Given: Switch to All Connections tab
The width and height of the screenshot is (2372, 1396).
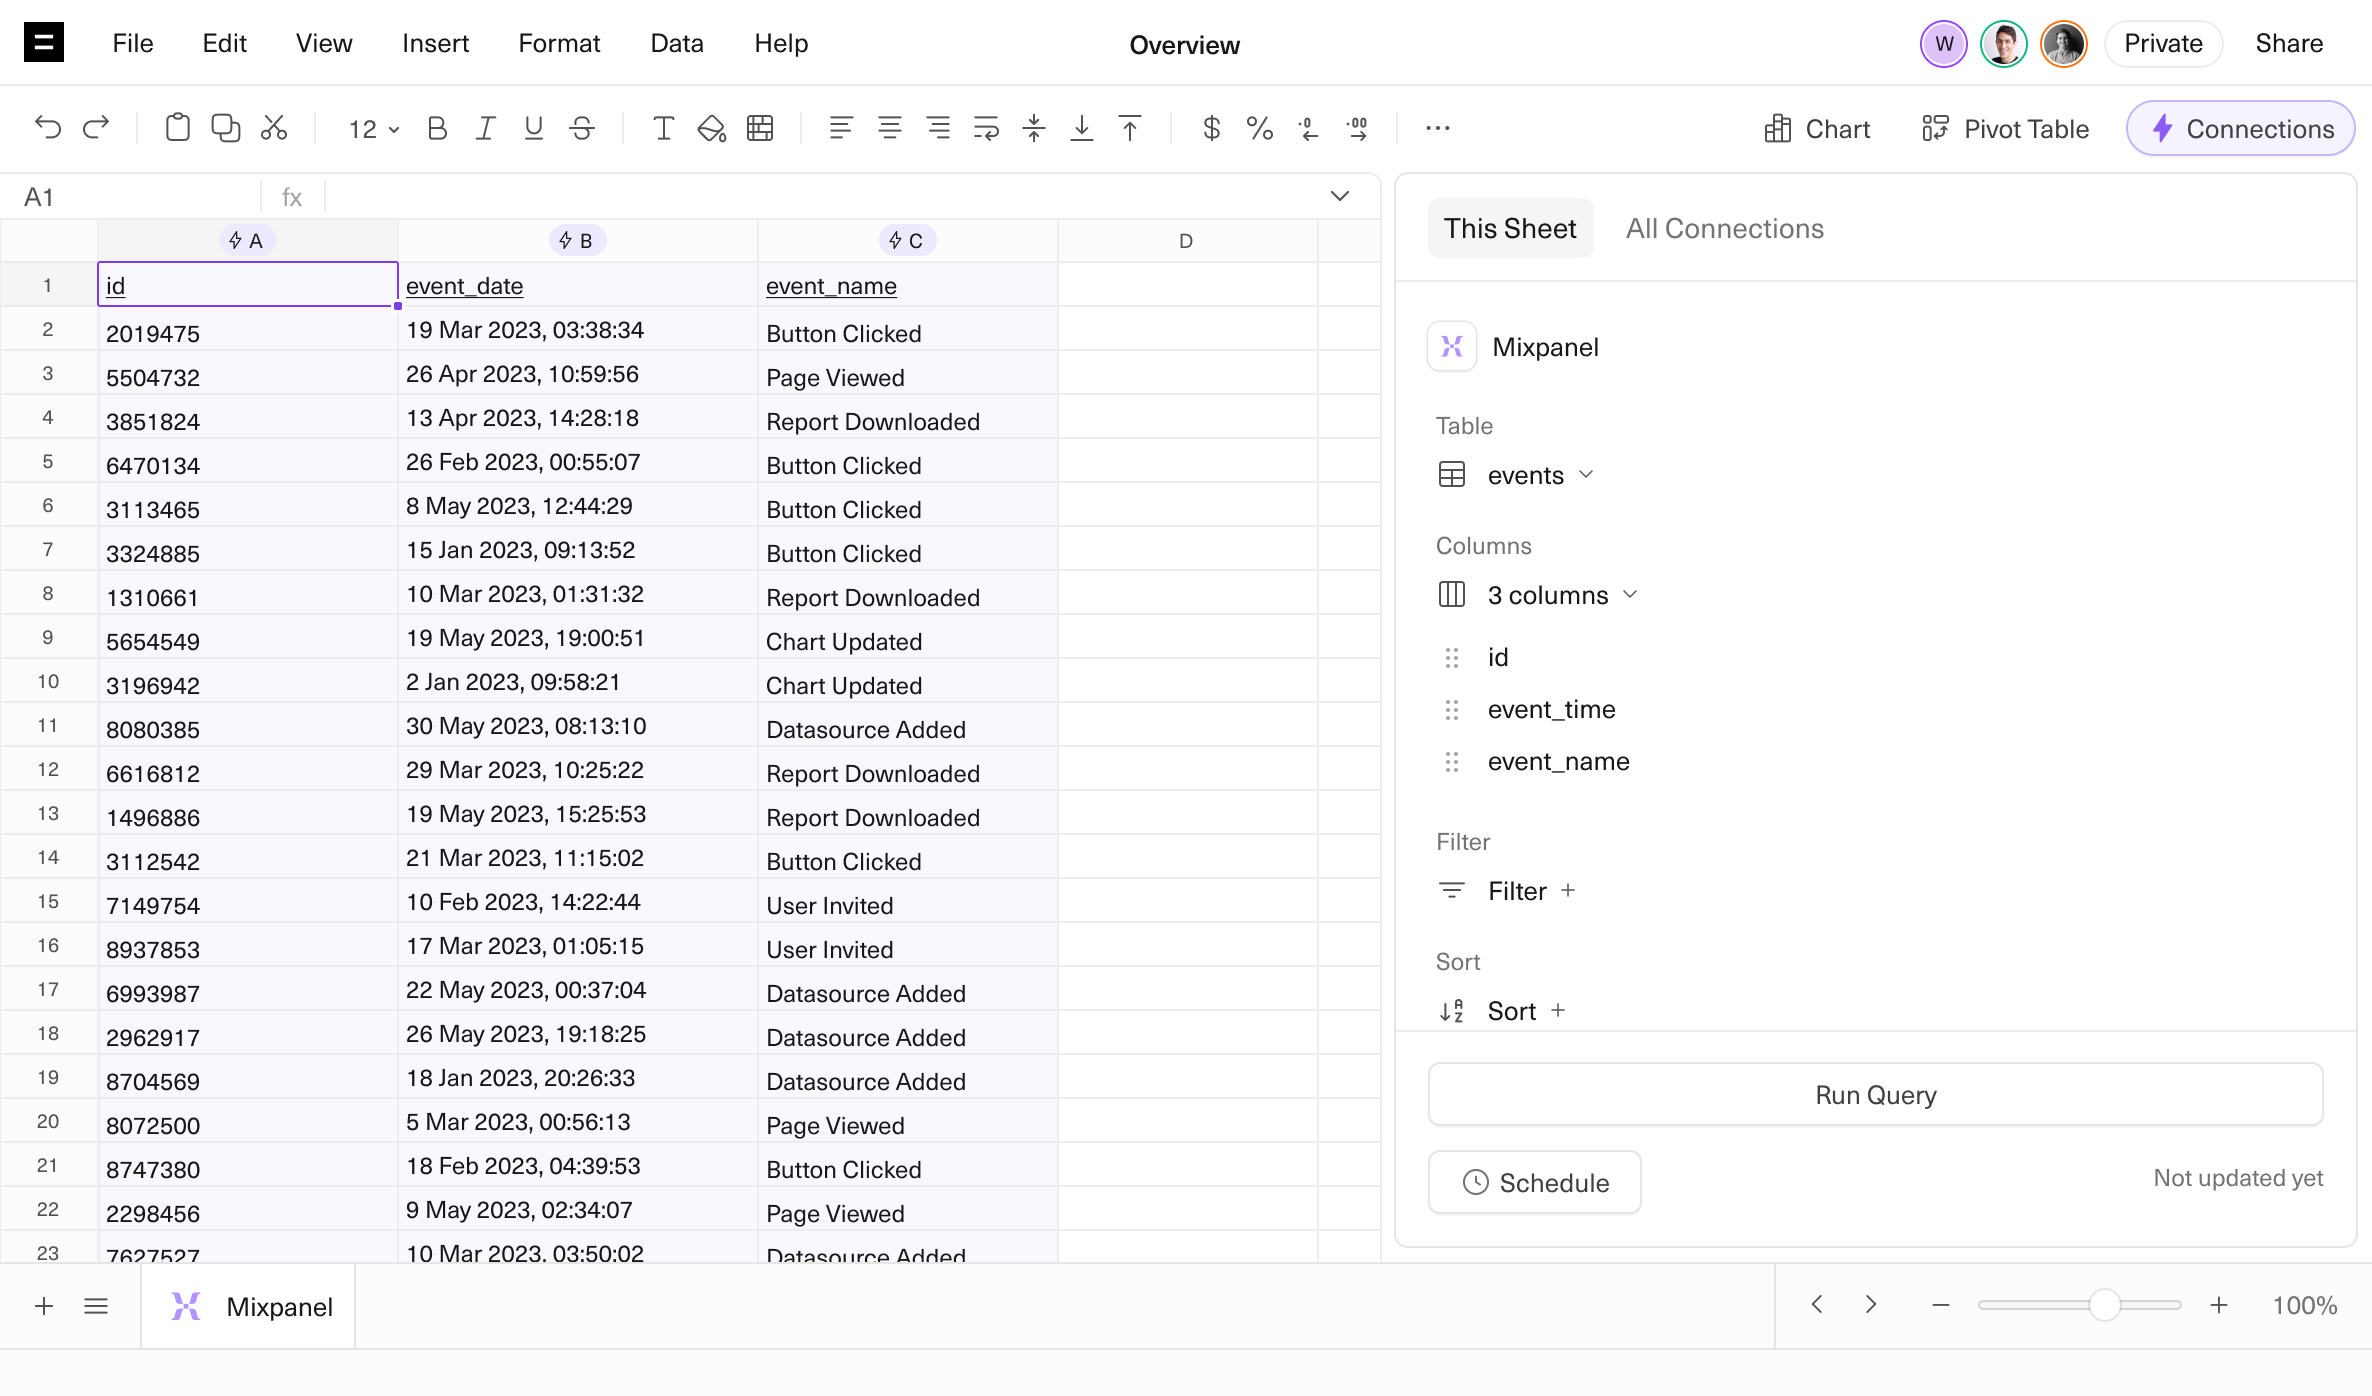Looking at the screenshot, I should [x=1724, y=228].
